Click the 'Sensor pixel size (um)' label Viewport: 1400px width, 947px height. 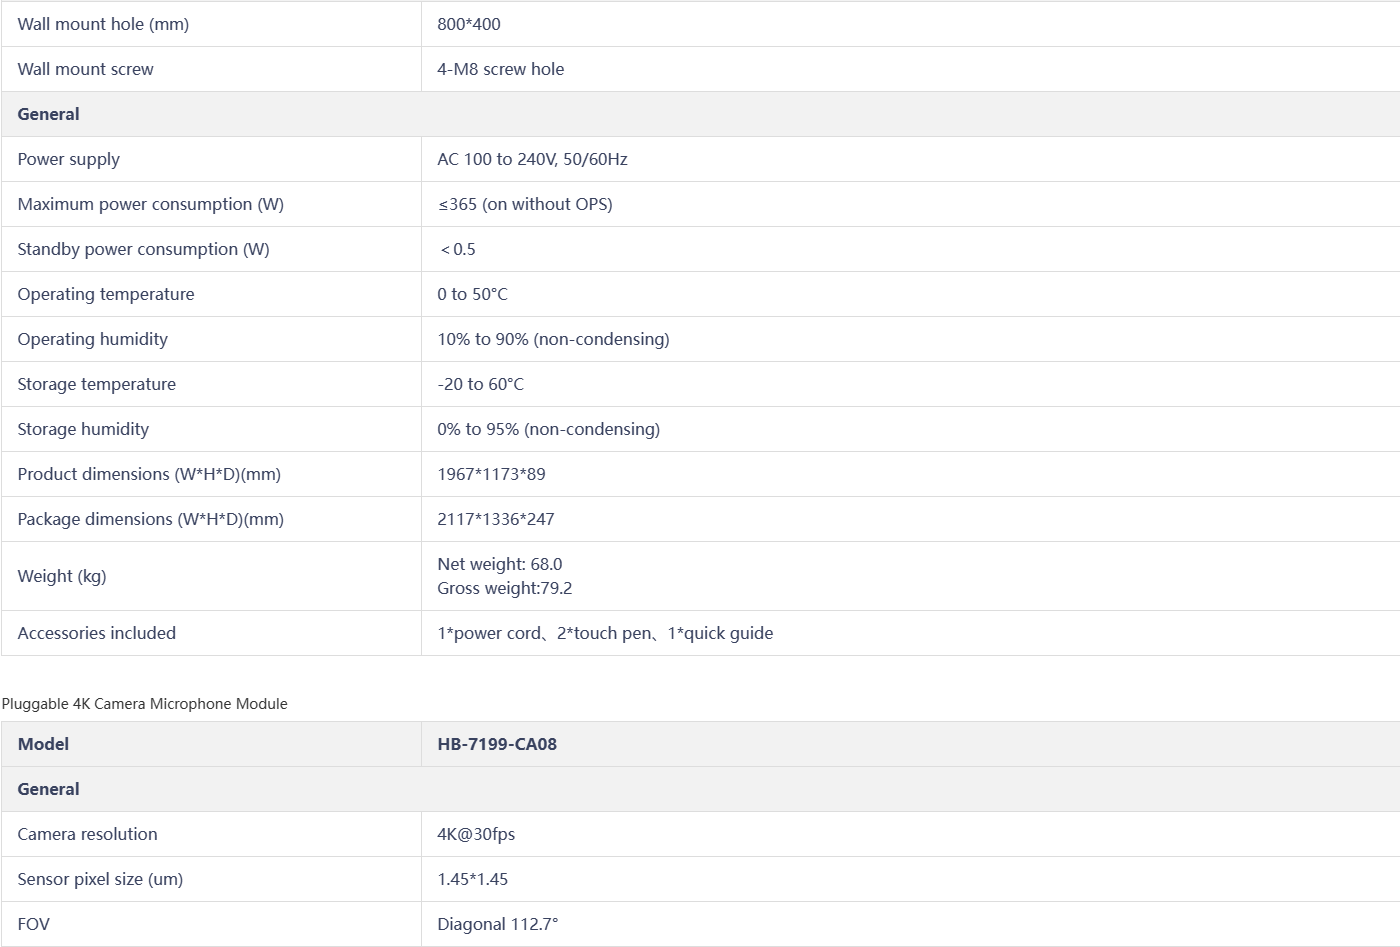[100, 879]
